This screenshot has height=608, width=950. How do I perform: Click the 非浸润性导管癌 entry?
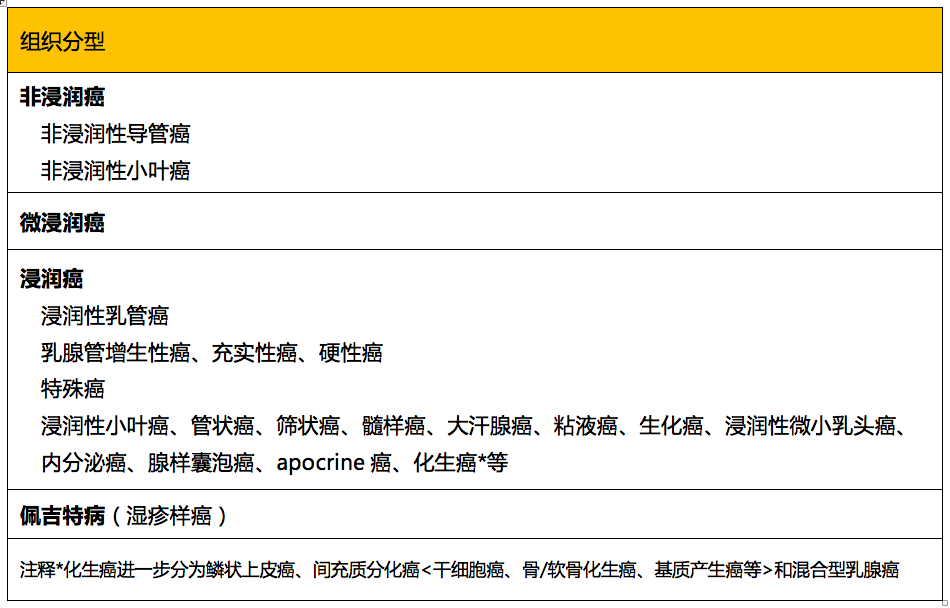[115, 134]
